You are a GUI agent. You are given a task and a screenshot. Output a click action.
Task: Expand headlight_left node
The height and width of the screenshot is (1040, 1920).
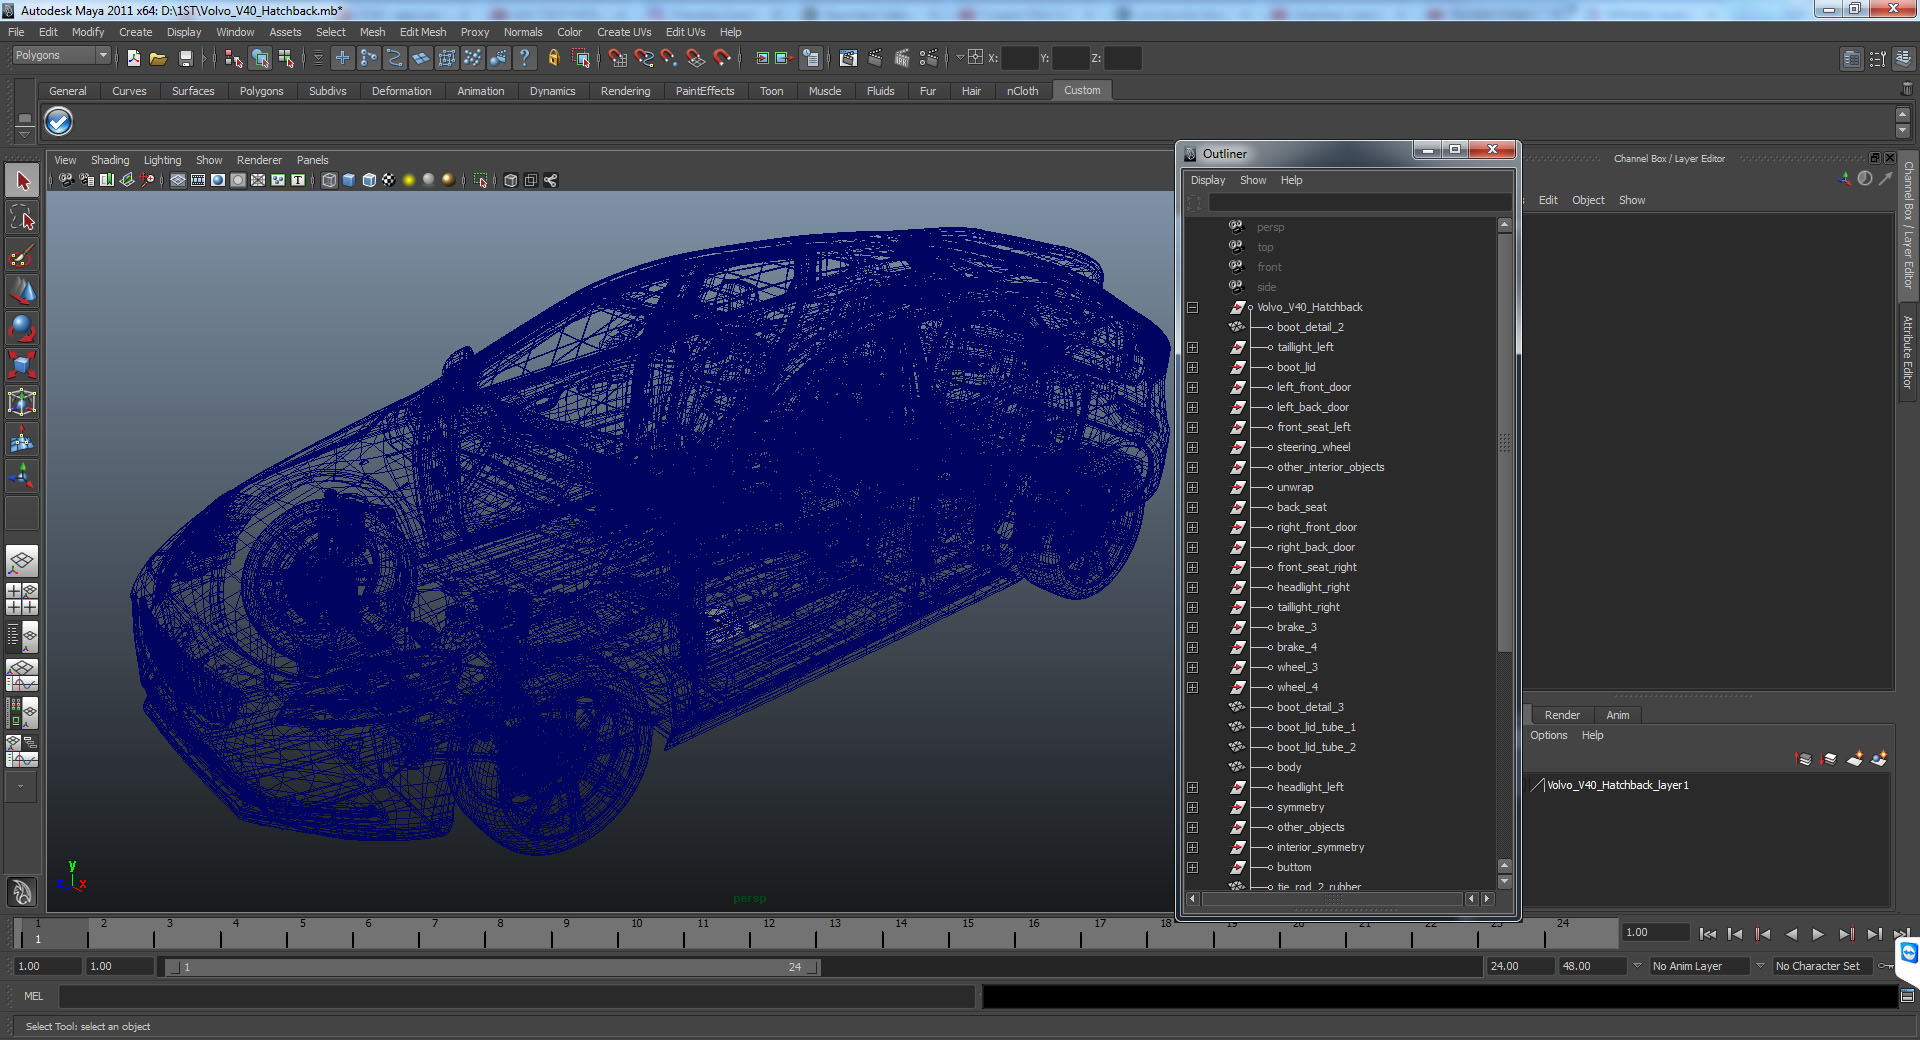(1192, 787)
